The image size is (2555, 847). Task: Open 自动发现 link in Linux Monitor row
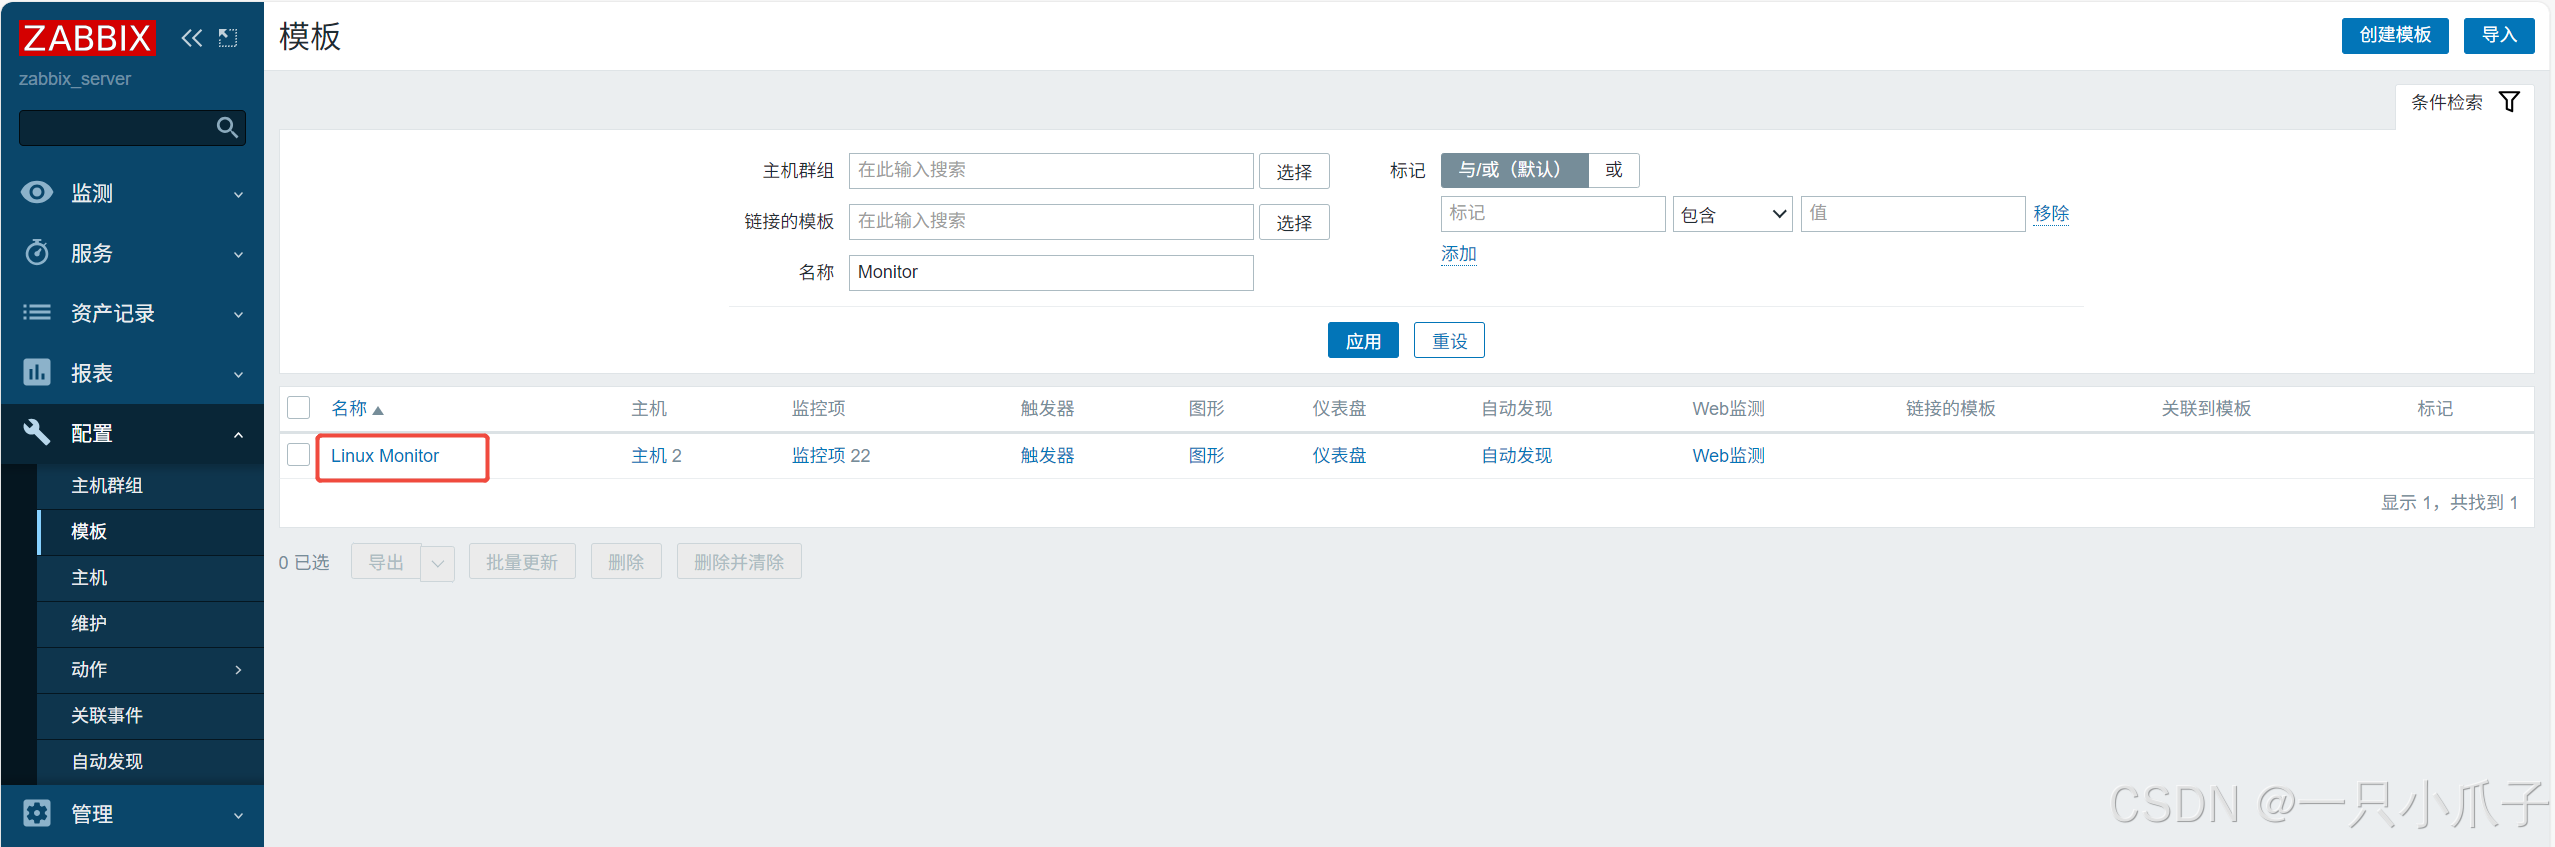click(1516, 456)
